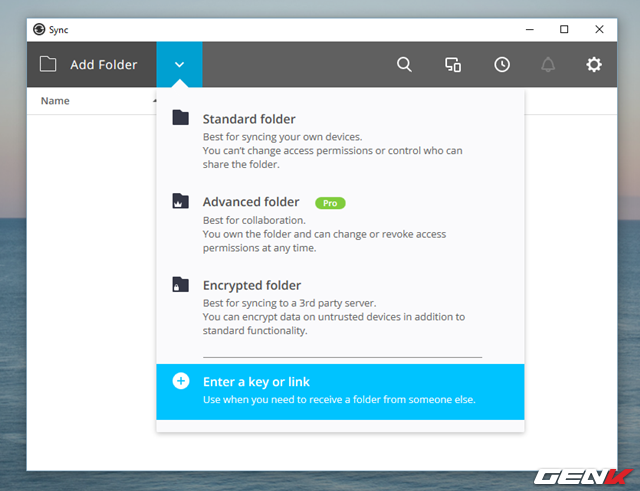This screenshot has width=640, height=491.
Task: Open settings gear icon
Action: click(594, 65)
